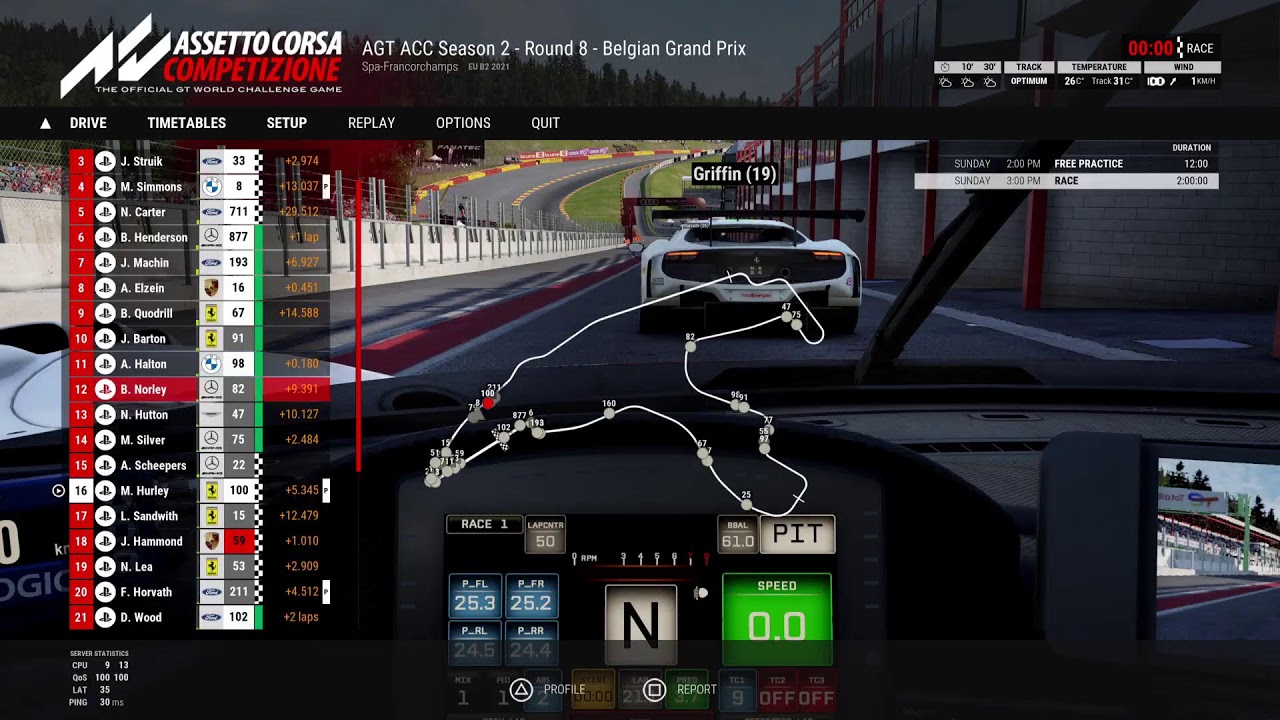Click the red 00:00 race timer
This screenshot has width=1280, height=720.
tap(1150, 48)
